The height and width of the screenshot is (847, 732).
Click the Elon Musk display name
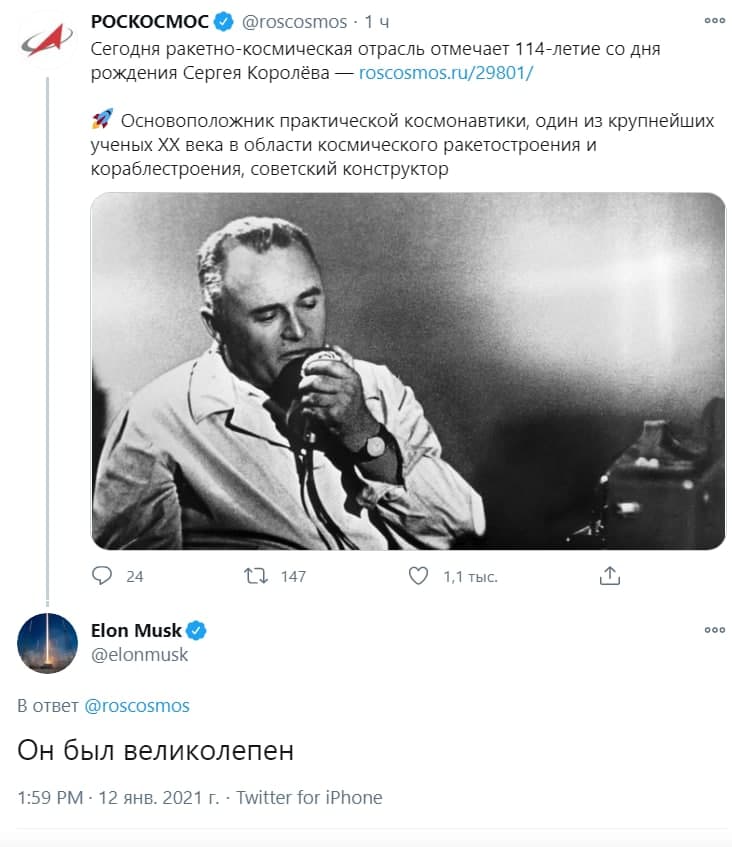(136, 630)
